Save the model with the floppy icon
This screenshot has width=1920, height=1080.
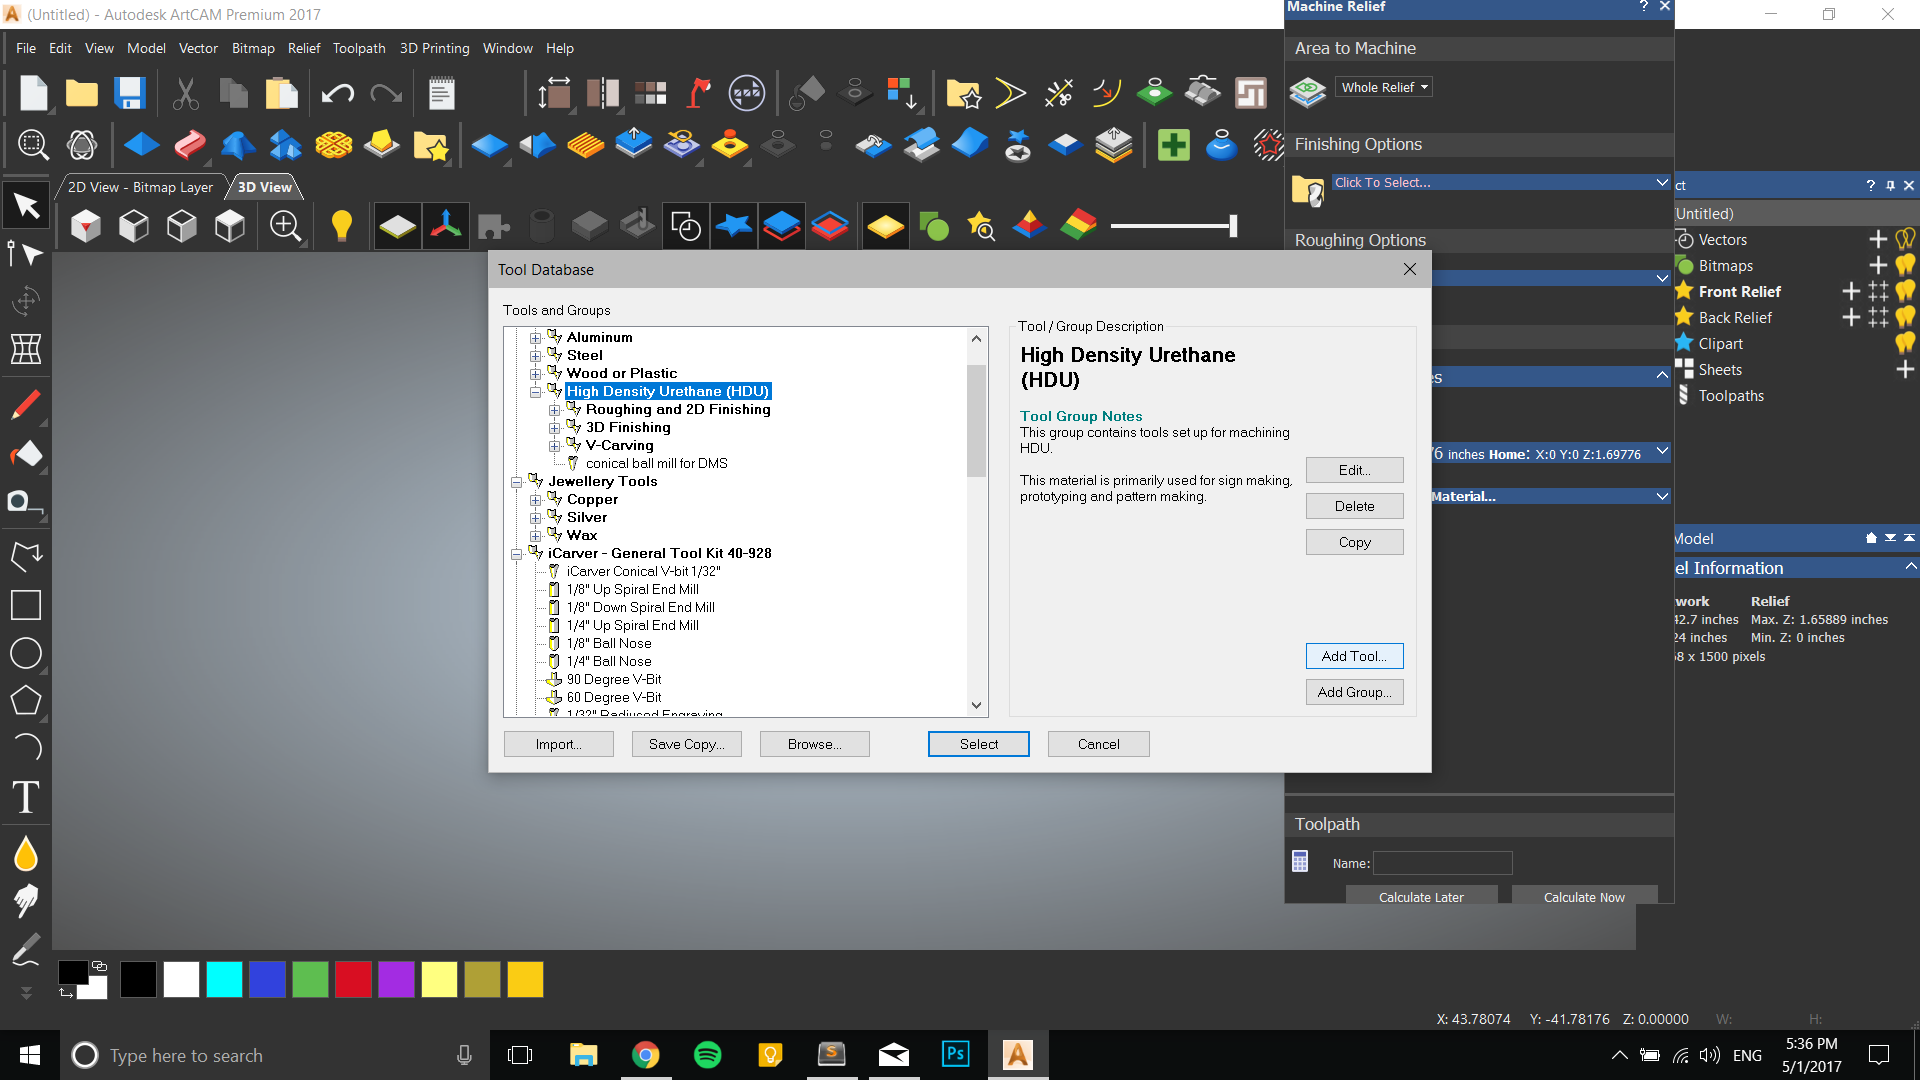[130, 94]
